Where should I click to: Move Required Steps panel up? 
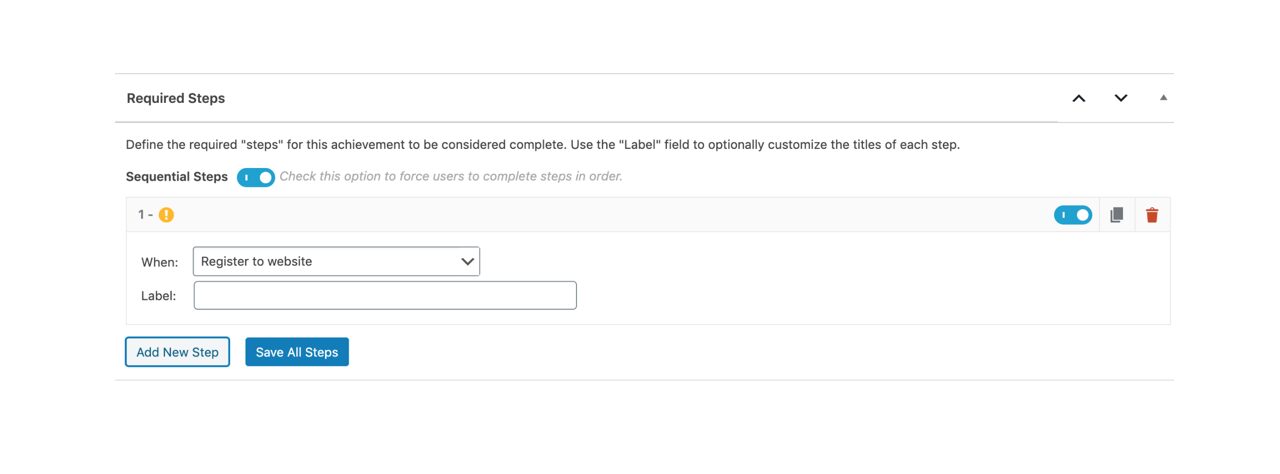[1079, 98]
